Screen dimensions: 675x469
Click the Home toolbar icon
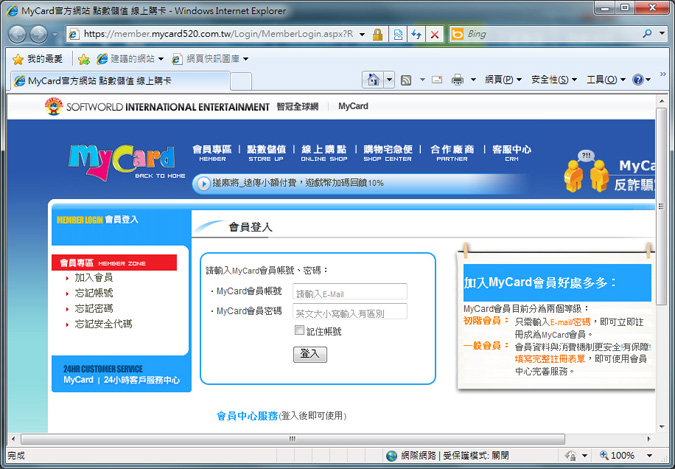click(372, 80)
